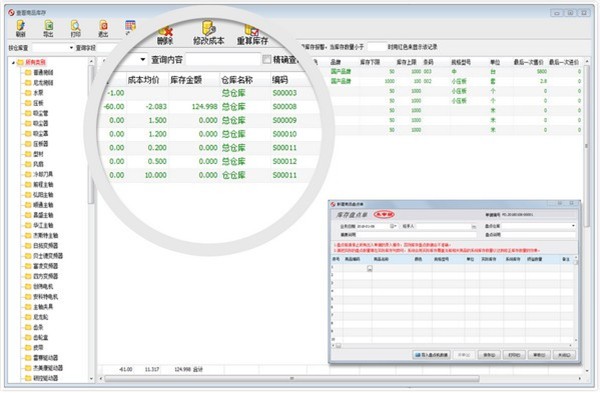Click the 124.998 total in the footer row
The height and width of the screenshot is (393, 600).
[x=183, y=370]
